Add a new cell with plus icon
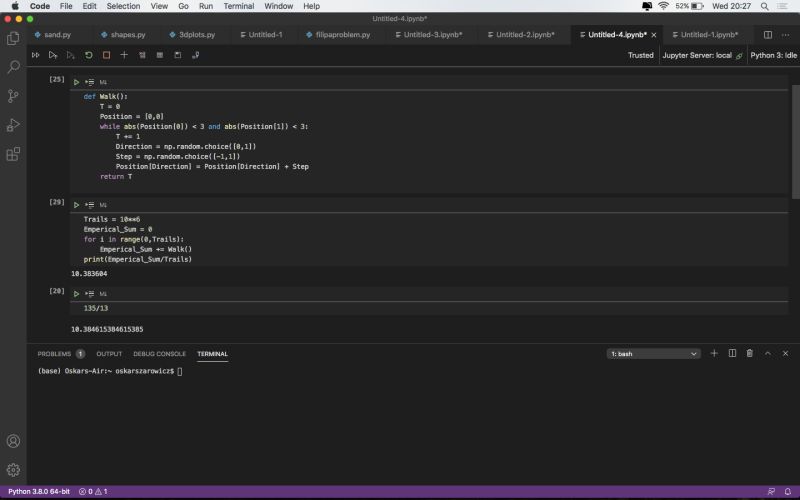 pos(124,55)
